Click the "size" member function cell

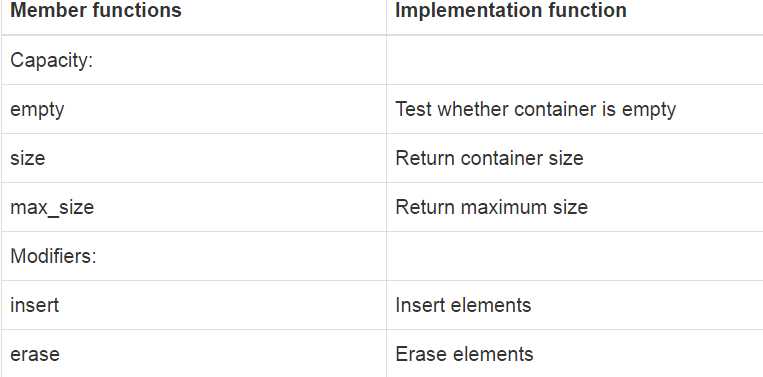click(194, 158)
